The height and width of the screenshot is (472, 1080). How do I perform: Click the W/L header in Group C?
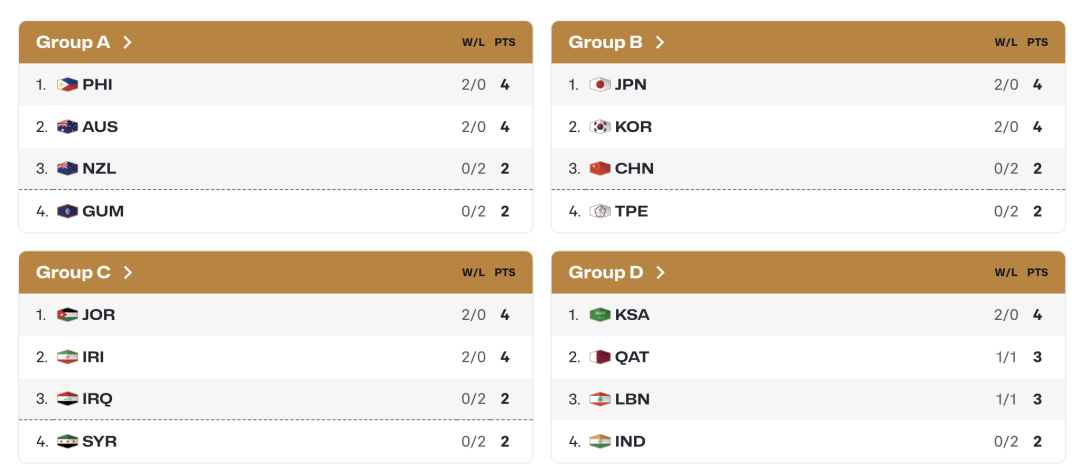pyautogui.click(x=473, y=272)
